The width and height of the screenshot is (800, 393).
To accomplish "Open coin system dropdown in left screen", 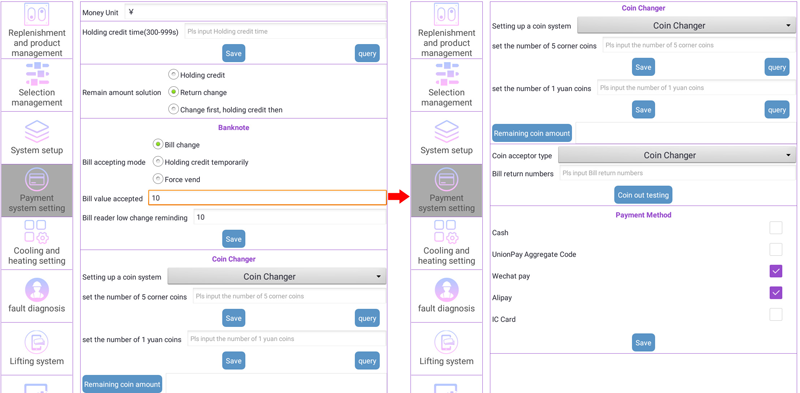I will (x=277, y=277).
